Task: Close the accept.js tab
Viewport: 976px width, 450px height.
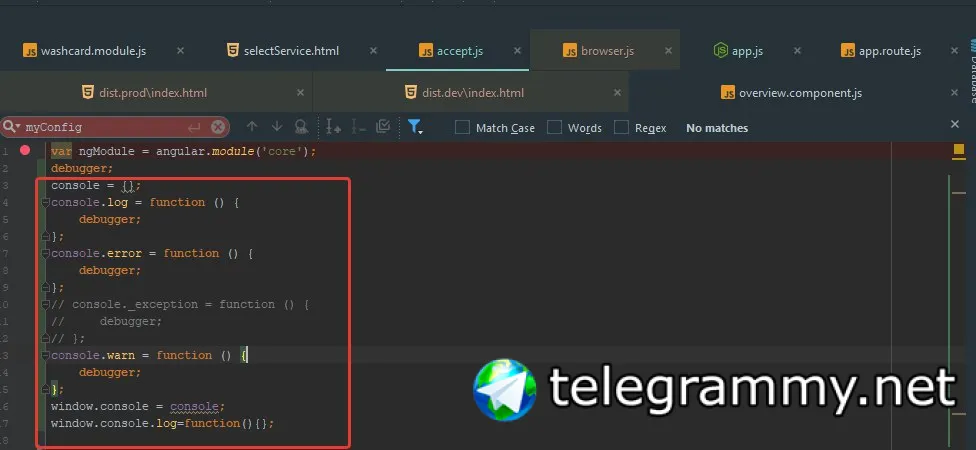Action: [517, 51]
